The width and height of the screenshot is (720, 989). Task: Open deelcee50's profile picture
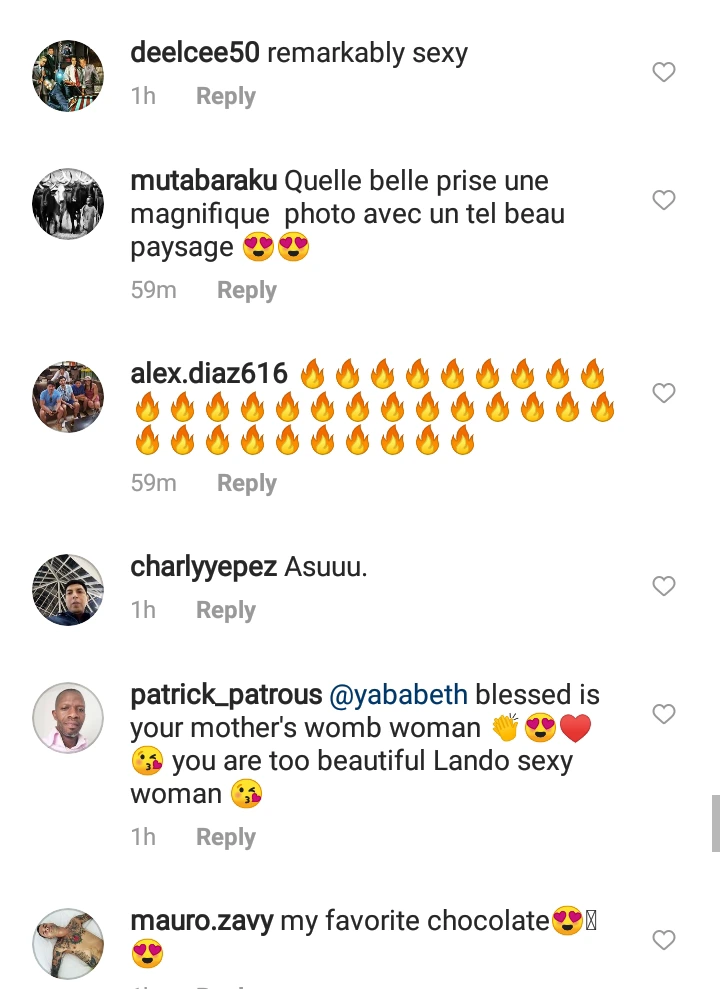pyautogui.click(x=69, y=76)
